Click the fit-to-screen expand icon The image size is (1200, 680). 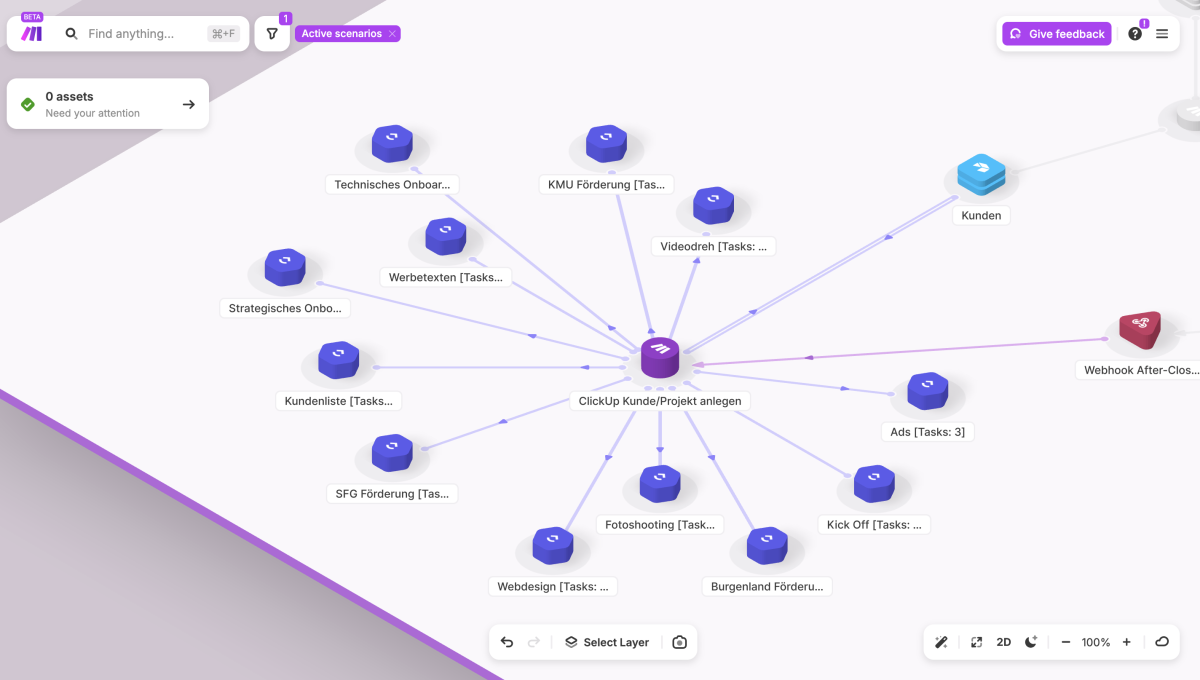coord(976,642)
